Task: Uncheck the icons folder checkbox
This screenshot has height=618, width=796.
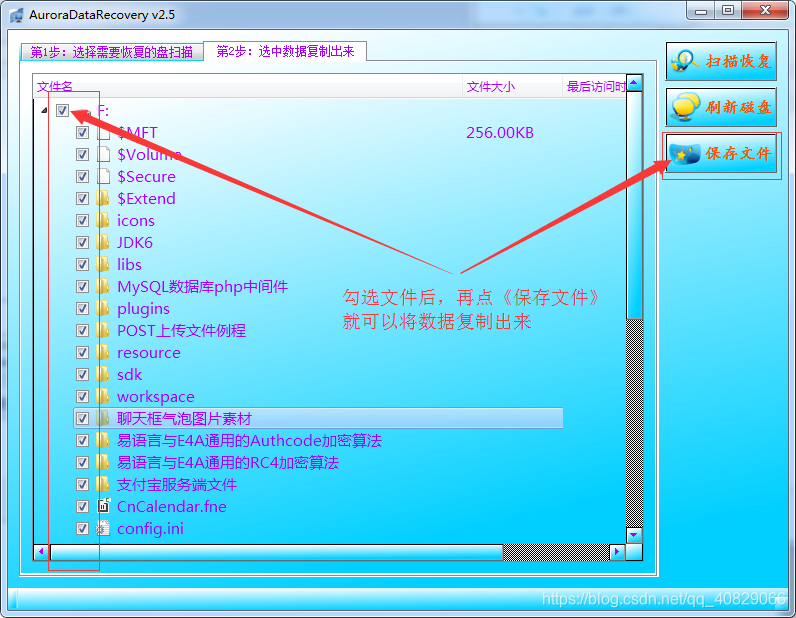Action: 82,220
